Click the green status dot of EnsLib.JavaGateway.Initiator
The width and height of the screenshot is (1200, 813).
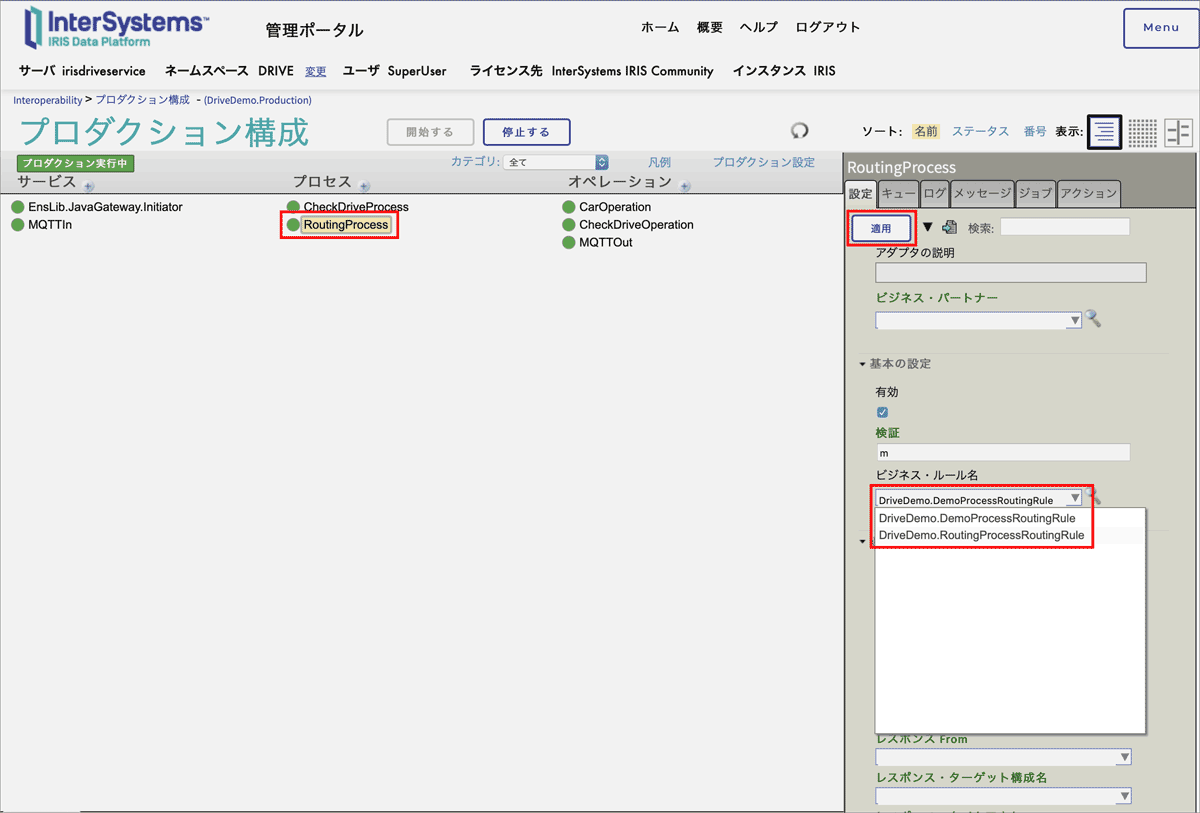pyautogui.click(x=18, y=207)
